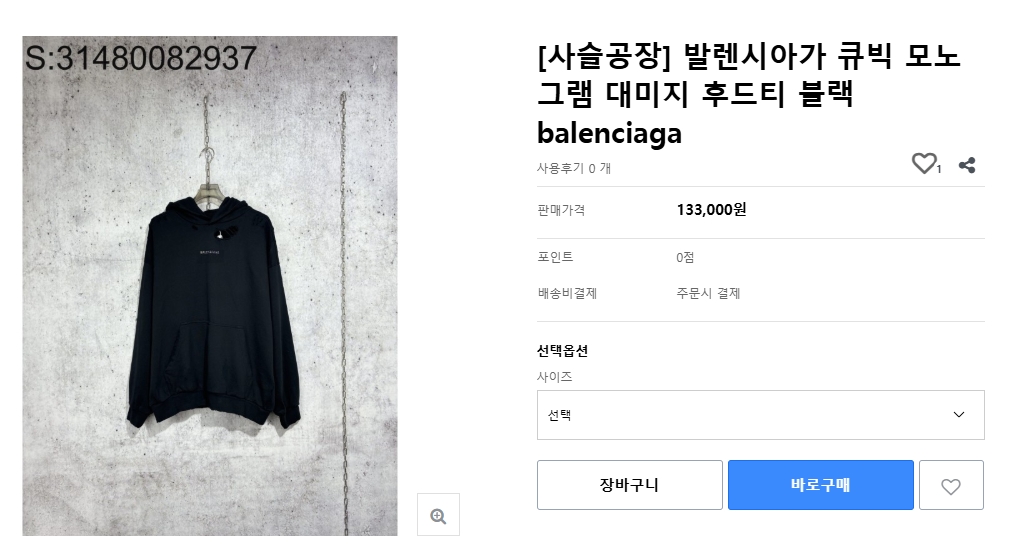
Task: Click the 사이즈 option label
Action: [555, 377]
